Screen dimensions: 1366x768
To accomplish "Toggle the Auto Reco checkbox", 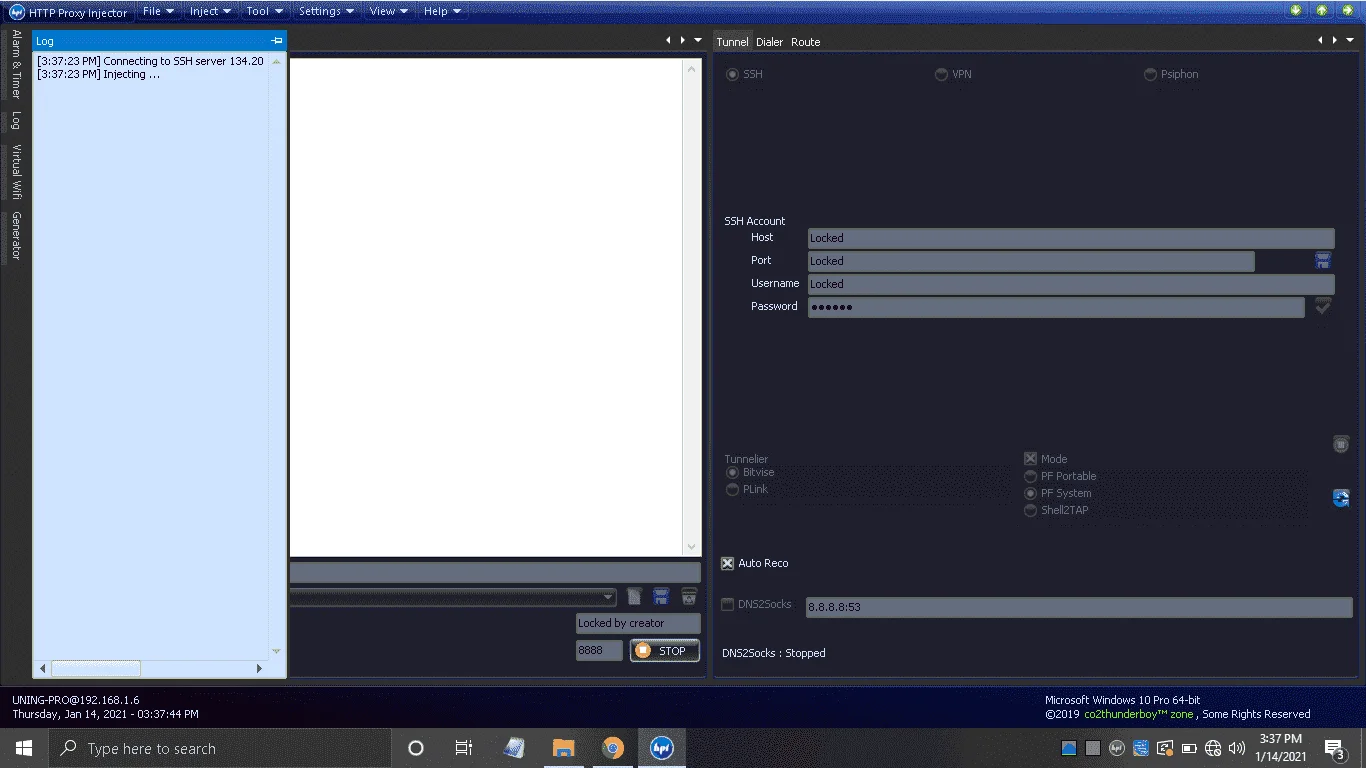I will pyautogui.click(x=728, y=564).
